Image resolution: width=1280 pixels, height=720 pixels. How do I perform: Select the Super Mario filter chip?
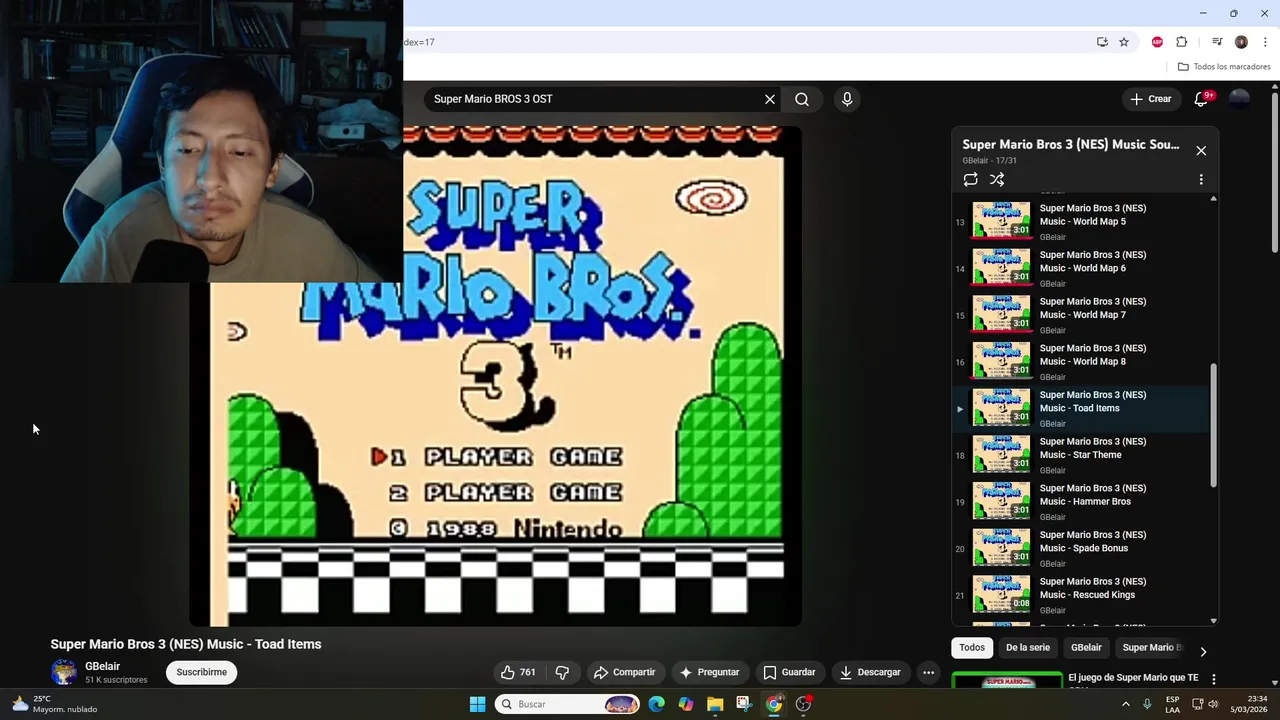[x=1152, y=648]
